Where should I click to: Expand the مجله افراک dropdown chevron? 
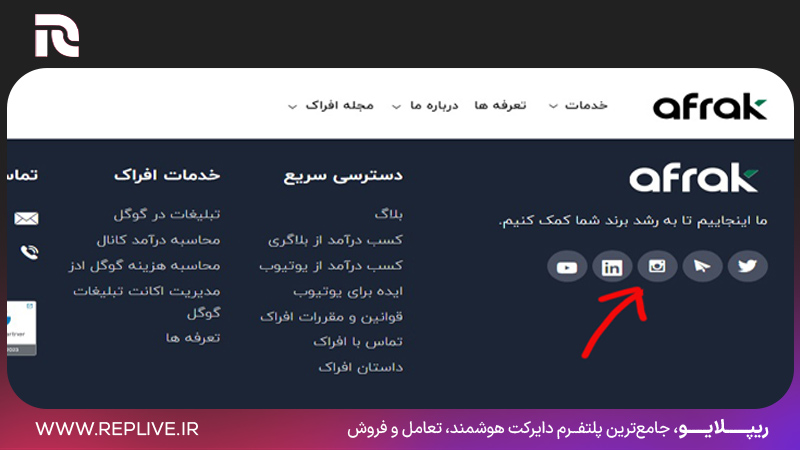(x=292, y=106)
